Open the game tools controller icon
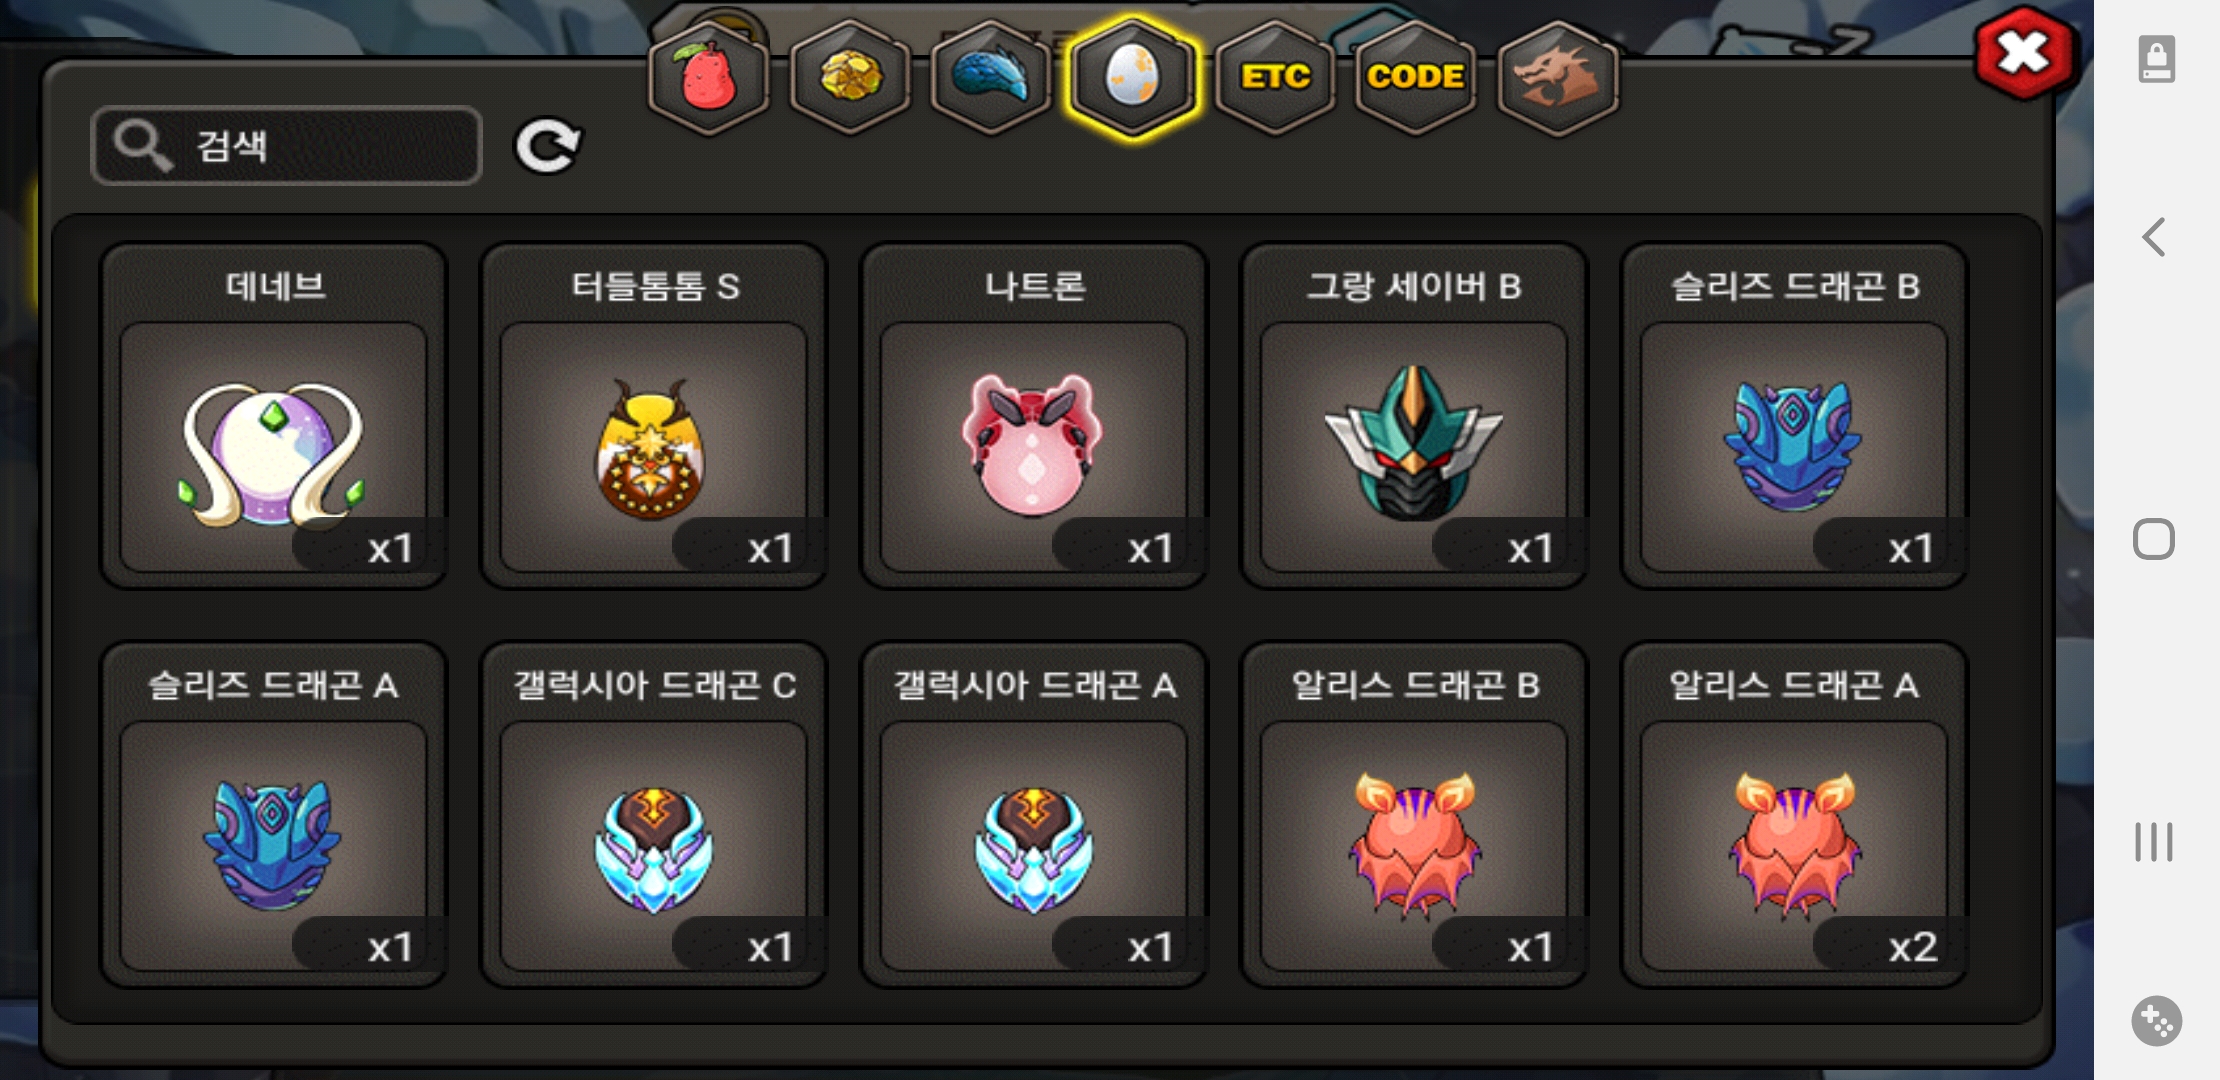Viewport: 2220px width, 1080px height. click(x=2156, y=1021)
